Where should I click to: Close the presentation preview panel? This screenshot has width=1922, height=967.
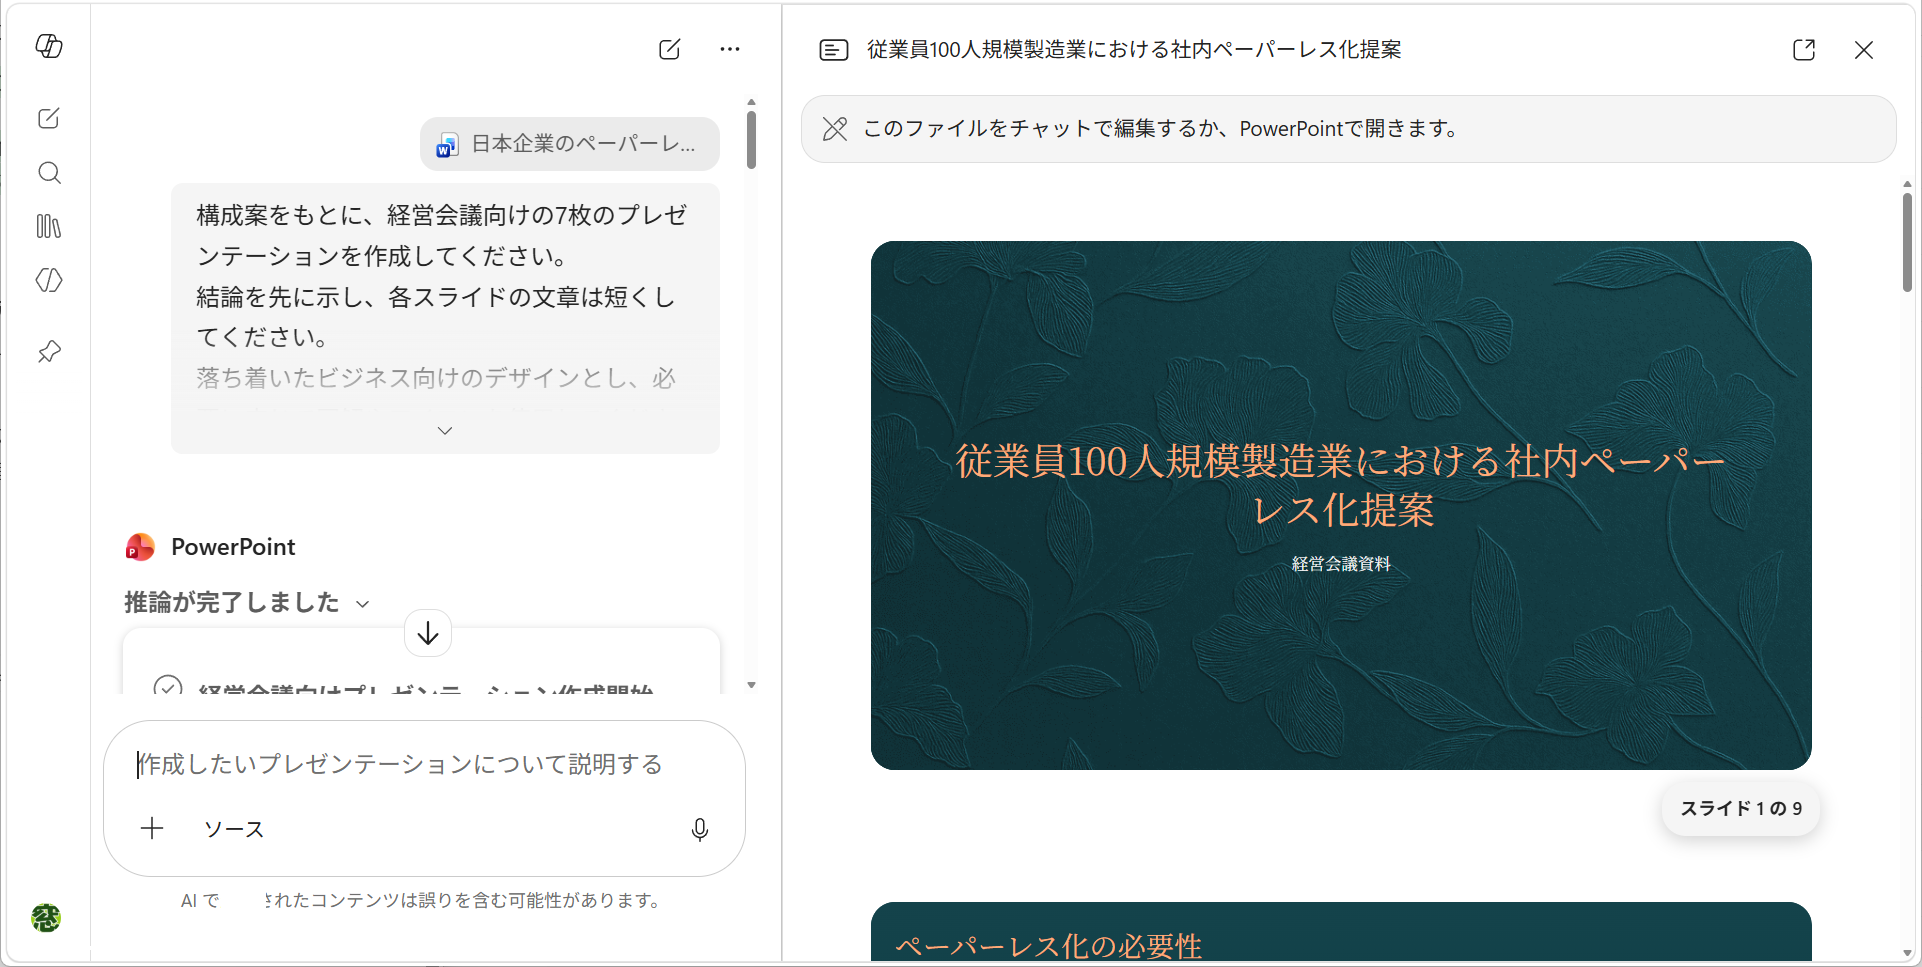tap(1864, 50)
